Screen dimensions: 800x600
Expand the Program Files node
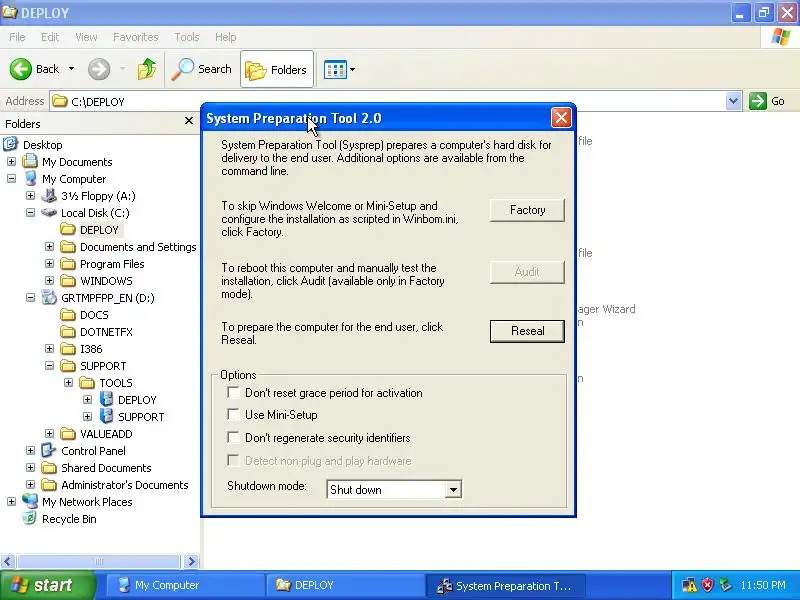(49, 264)
